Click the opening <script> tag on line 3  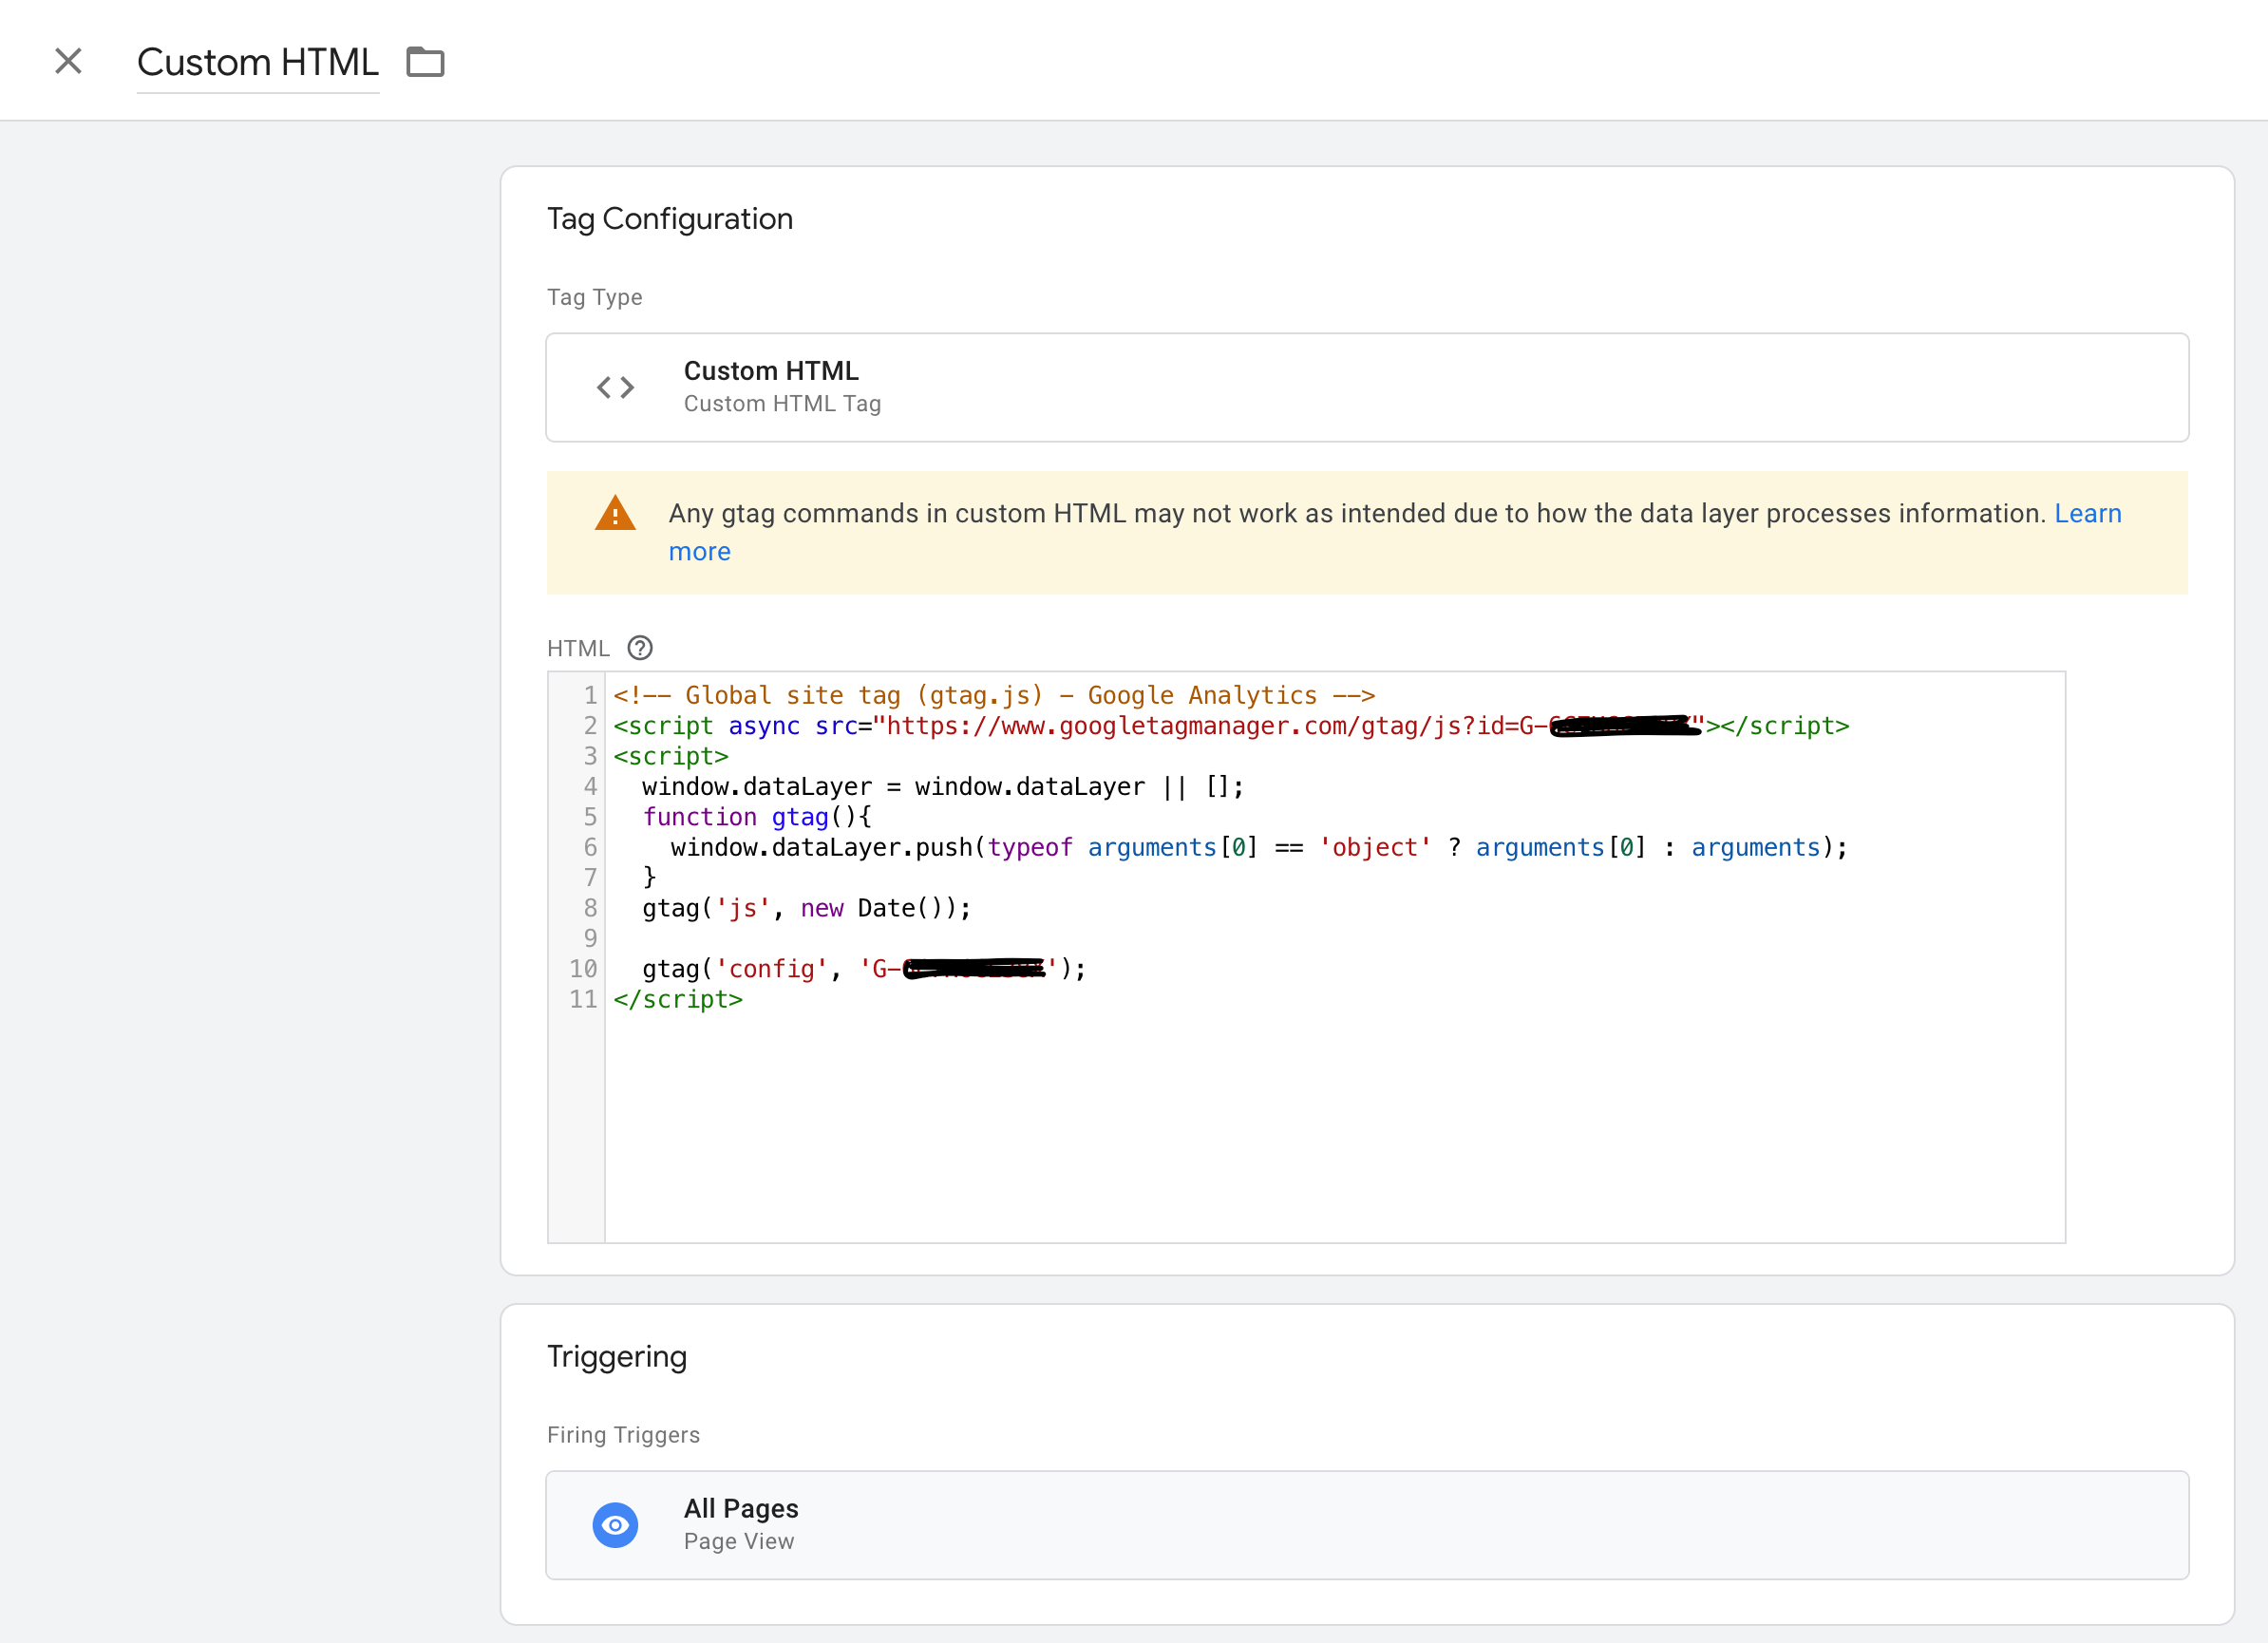click(x=671, y=756)
